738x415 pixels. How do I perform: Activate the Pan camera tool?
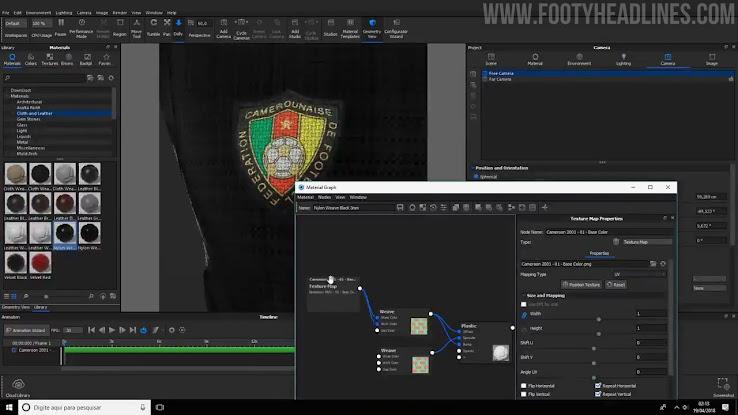point(167,28)
